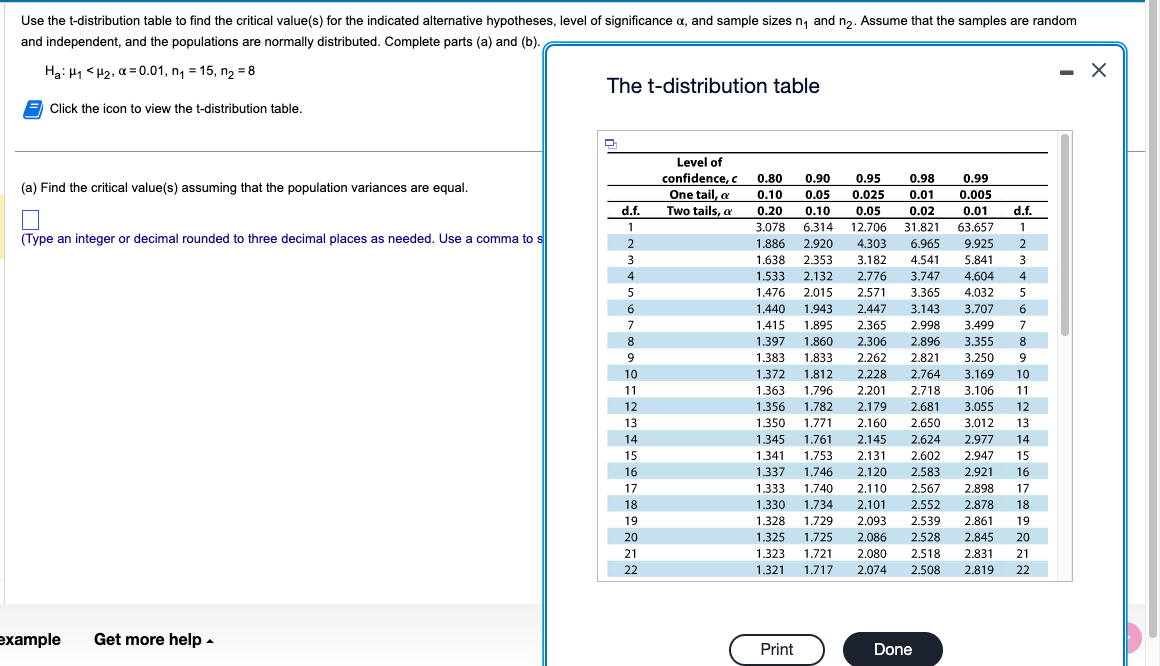Click the 'Level of confidence, c' header label
Viewport: 1160px width, 666px height.
699,170
